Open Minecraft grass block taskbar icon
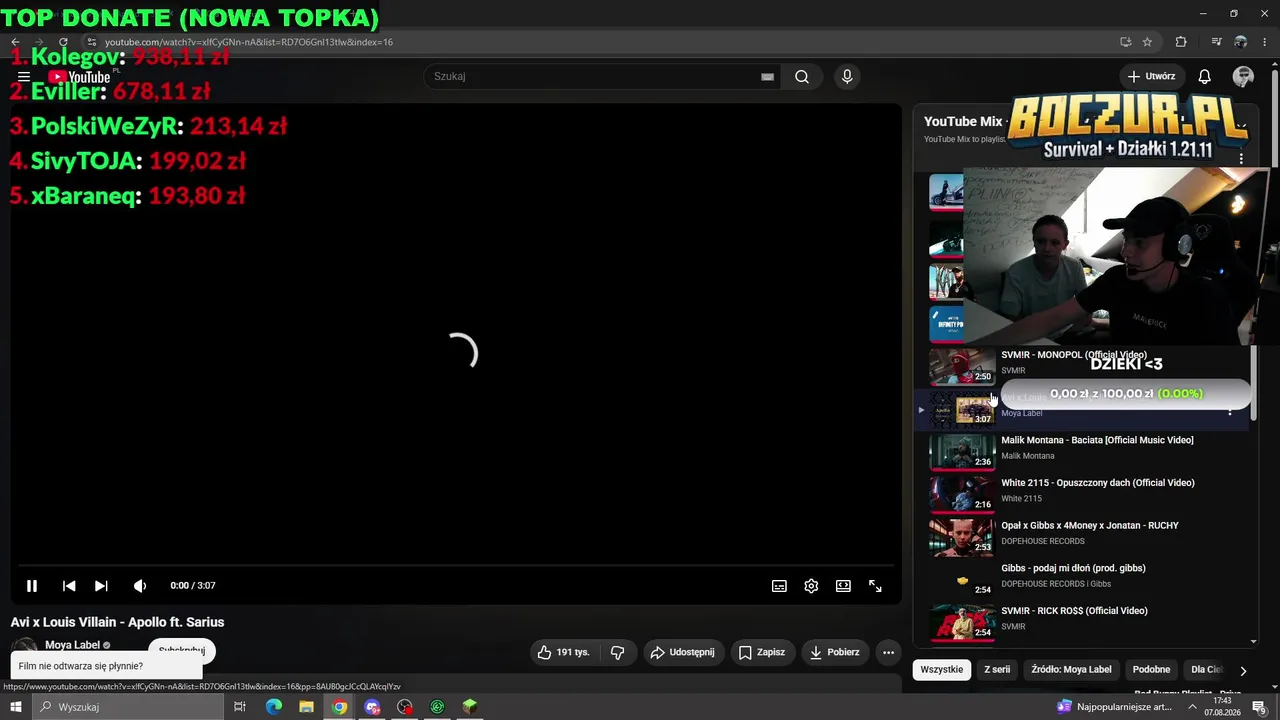The width and height of the screenshot is (1280, 720). pyautogui.click(x=470, y=707)
